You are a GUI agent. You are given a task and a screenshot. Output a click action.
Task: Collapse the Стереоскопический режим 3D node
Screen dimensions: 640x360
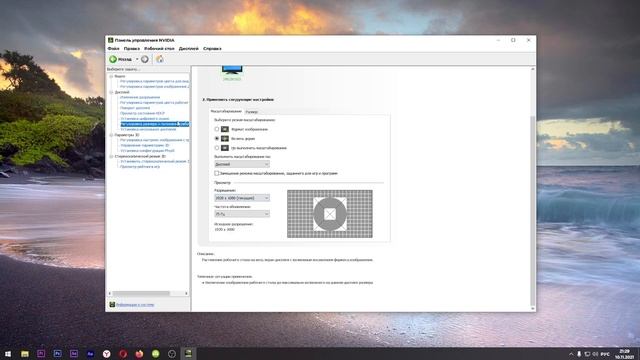pyautogui.click(x=111, y=156)
